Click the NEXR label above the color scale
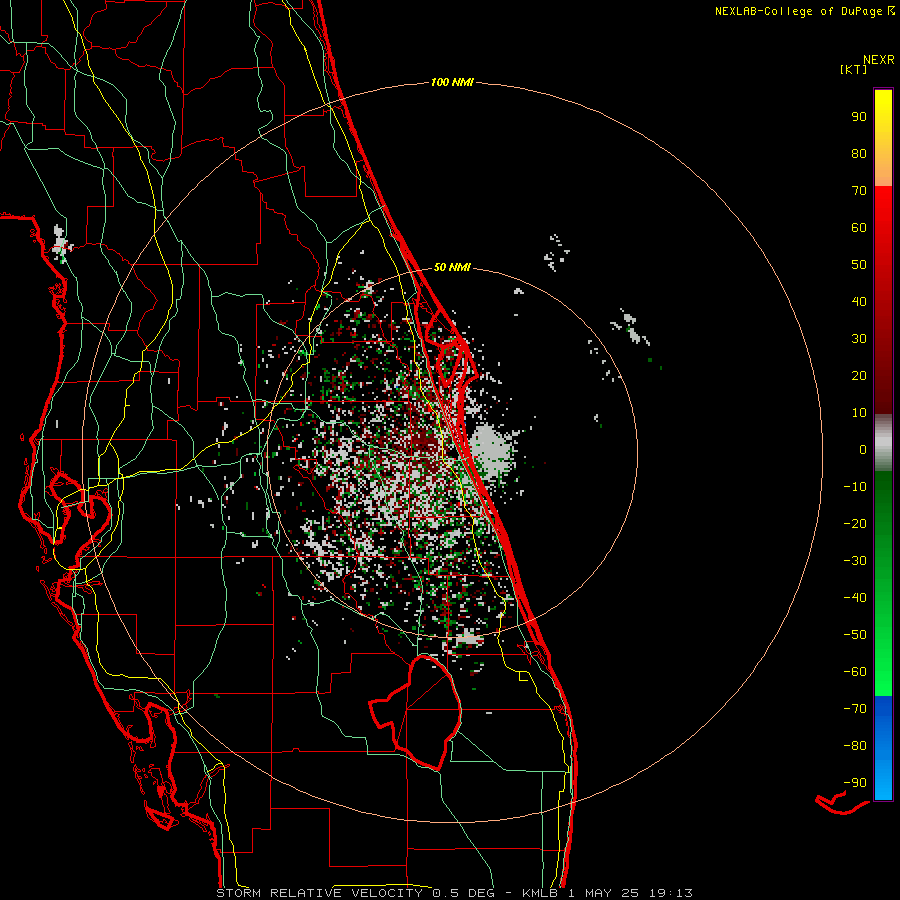Viewport: 900px width, 900px height. pos(879,60)
